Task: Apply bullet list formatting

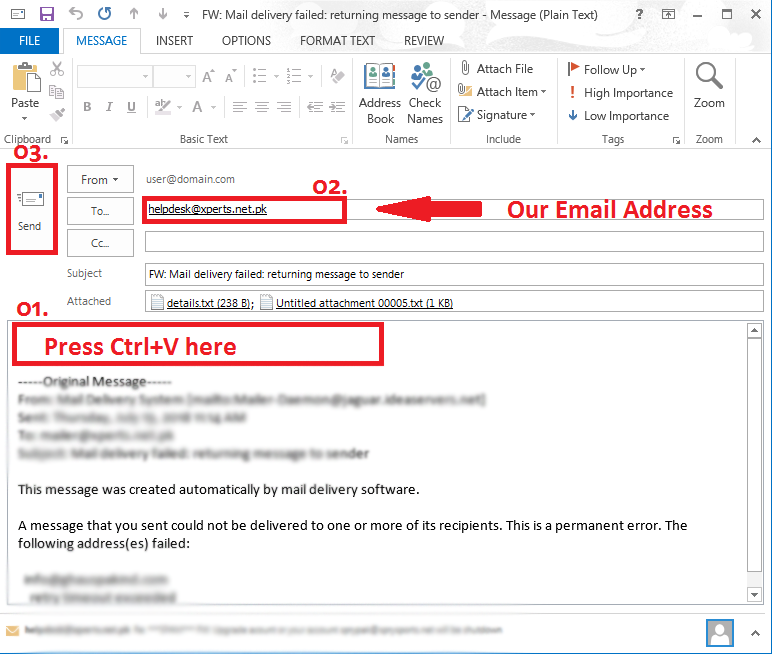Action: [x=259, y=76]
